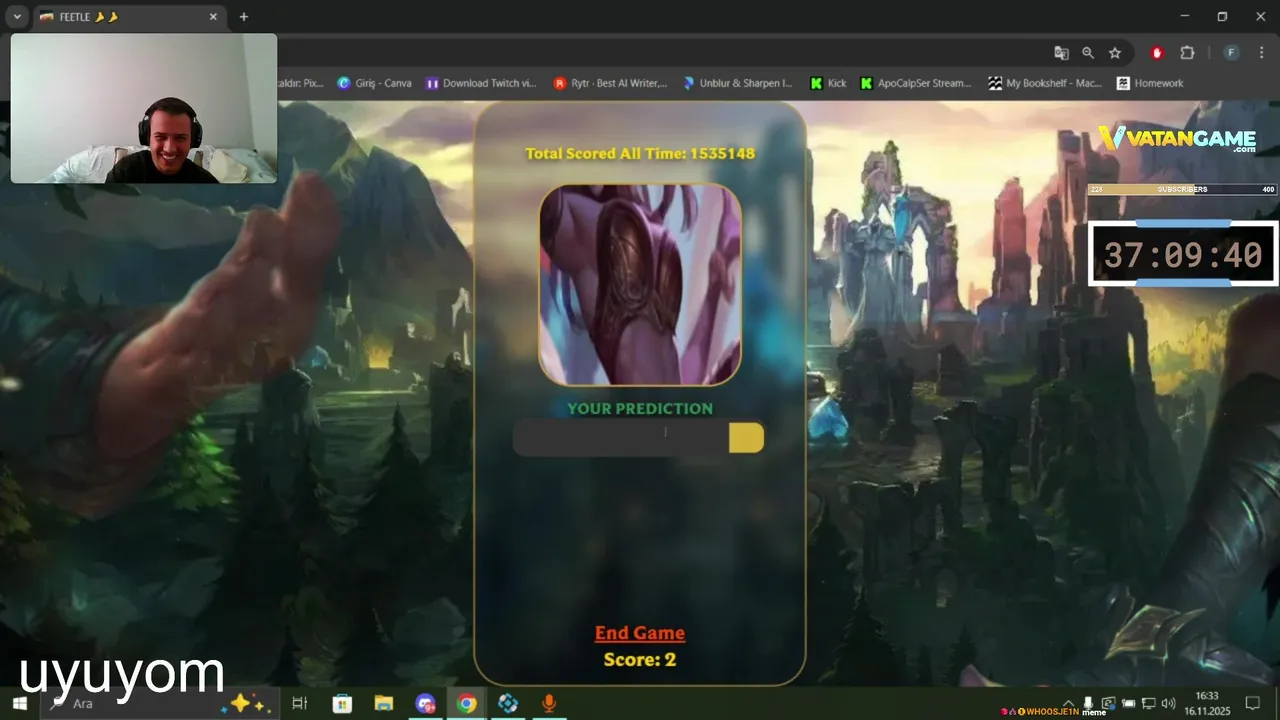Open the Giriş - Canva bookmark
Image resolution: width=1280 pixels, height=720 pixels.
[375, 83]
